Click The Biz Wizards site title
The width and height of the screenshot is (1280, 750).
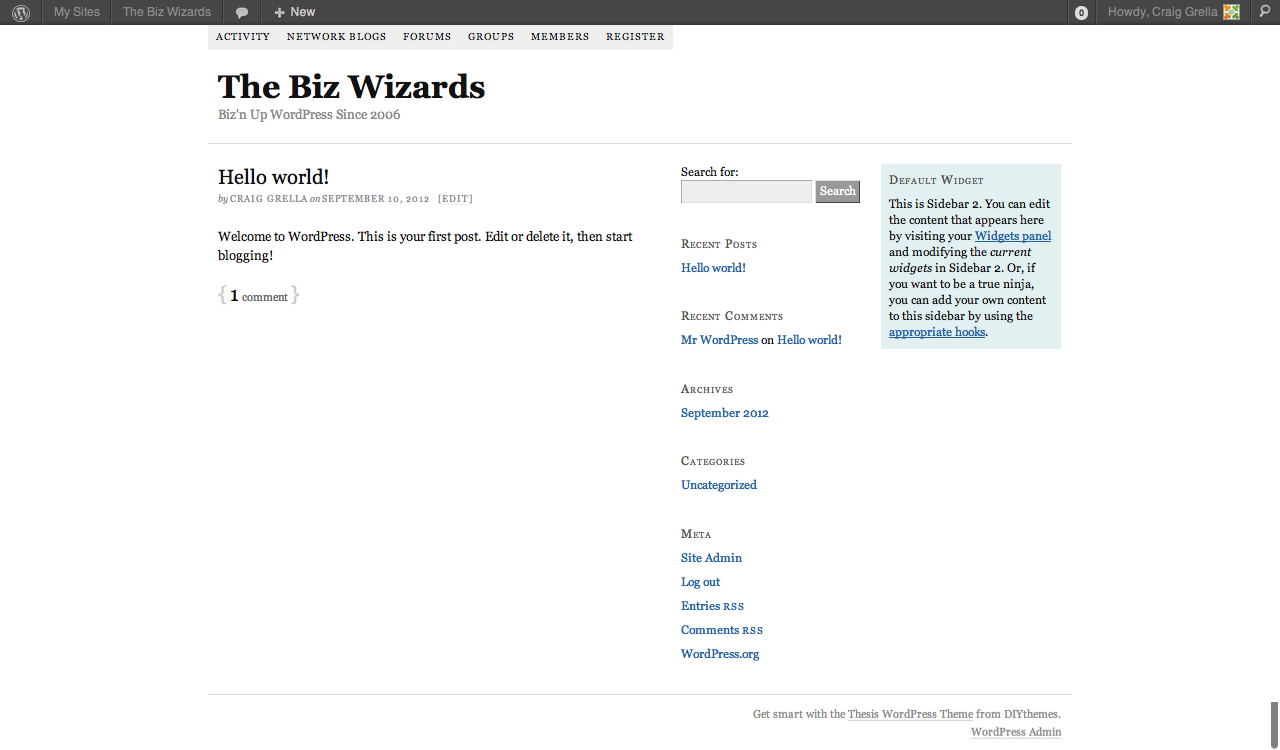click(x=352, y=86)
